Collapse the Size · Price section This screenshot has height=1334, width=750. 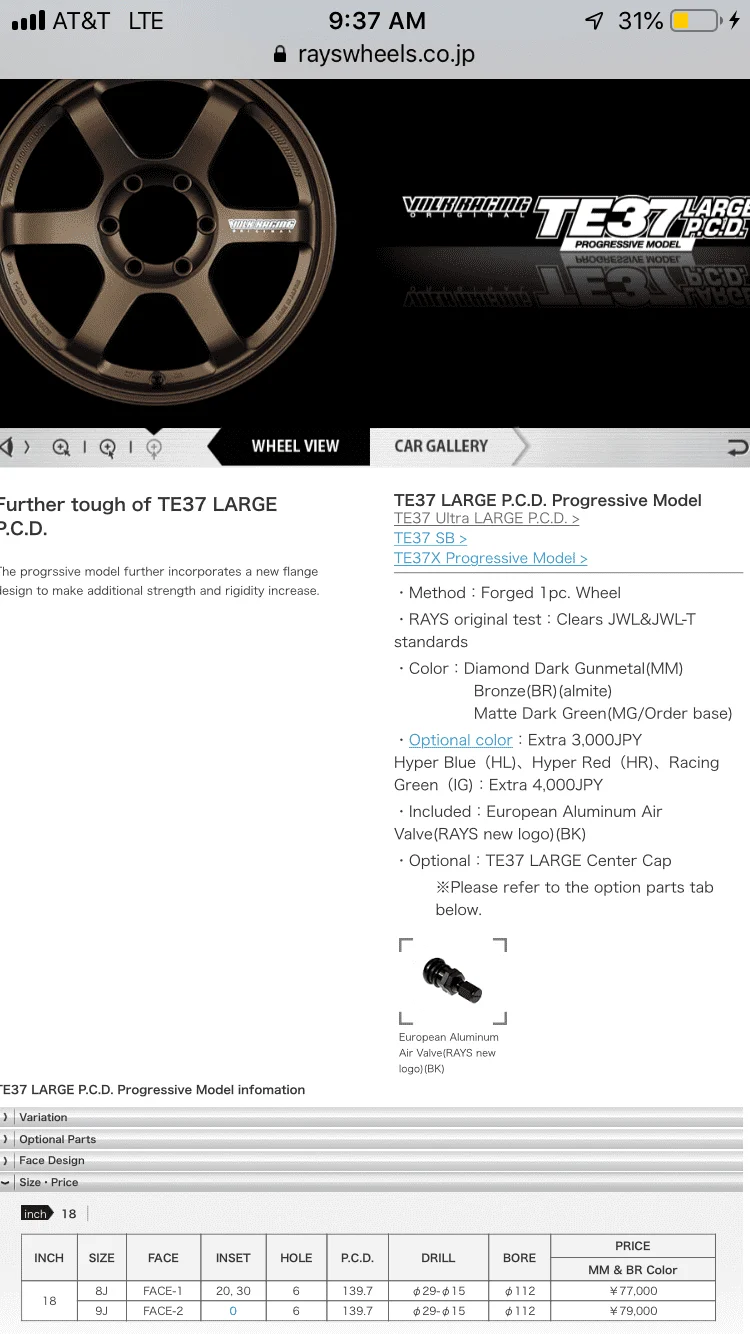tap(372, 1182)
